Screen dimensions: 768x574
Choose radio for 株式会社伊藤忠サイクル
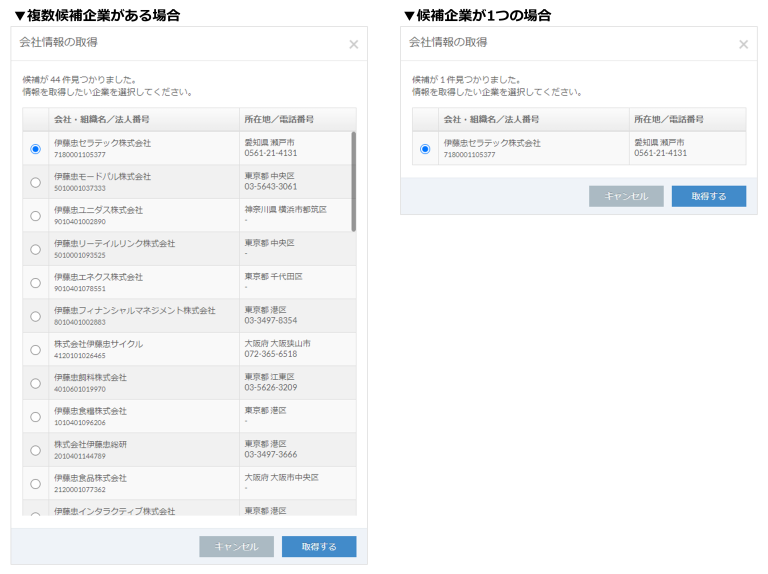pyautogui.click(x=35, y=350)
